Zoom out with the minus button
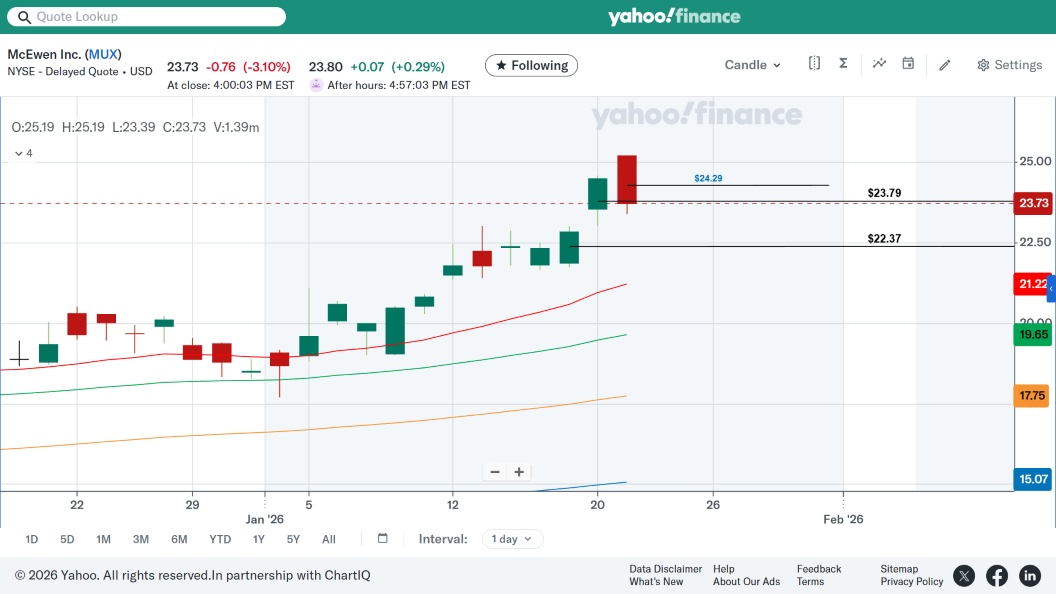1056x594 pixels. pos(495,472)
